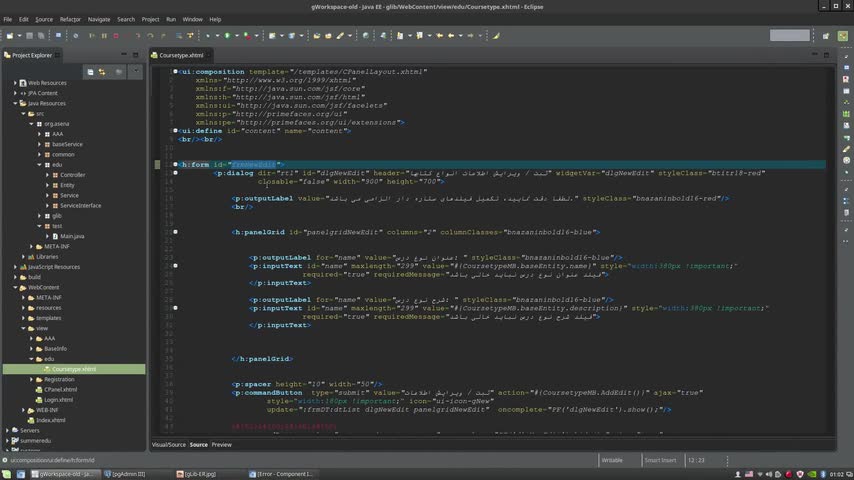Click the pencil icon in right sidebar

pos(846,149)
